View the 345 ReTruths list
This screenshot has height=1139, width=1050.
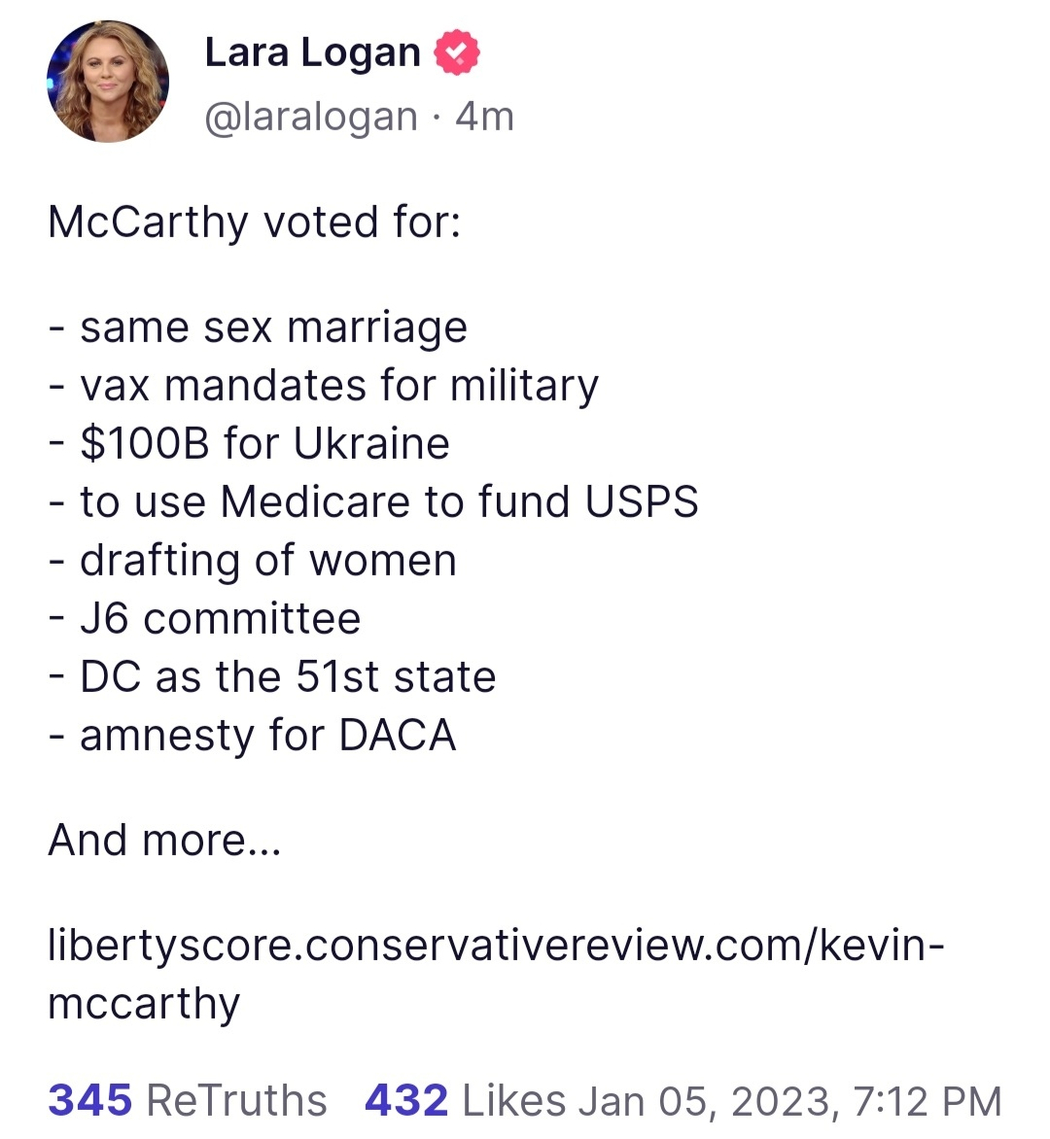[x=188, y=1100]
